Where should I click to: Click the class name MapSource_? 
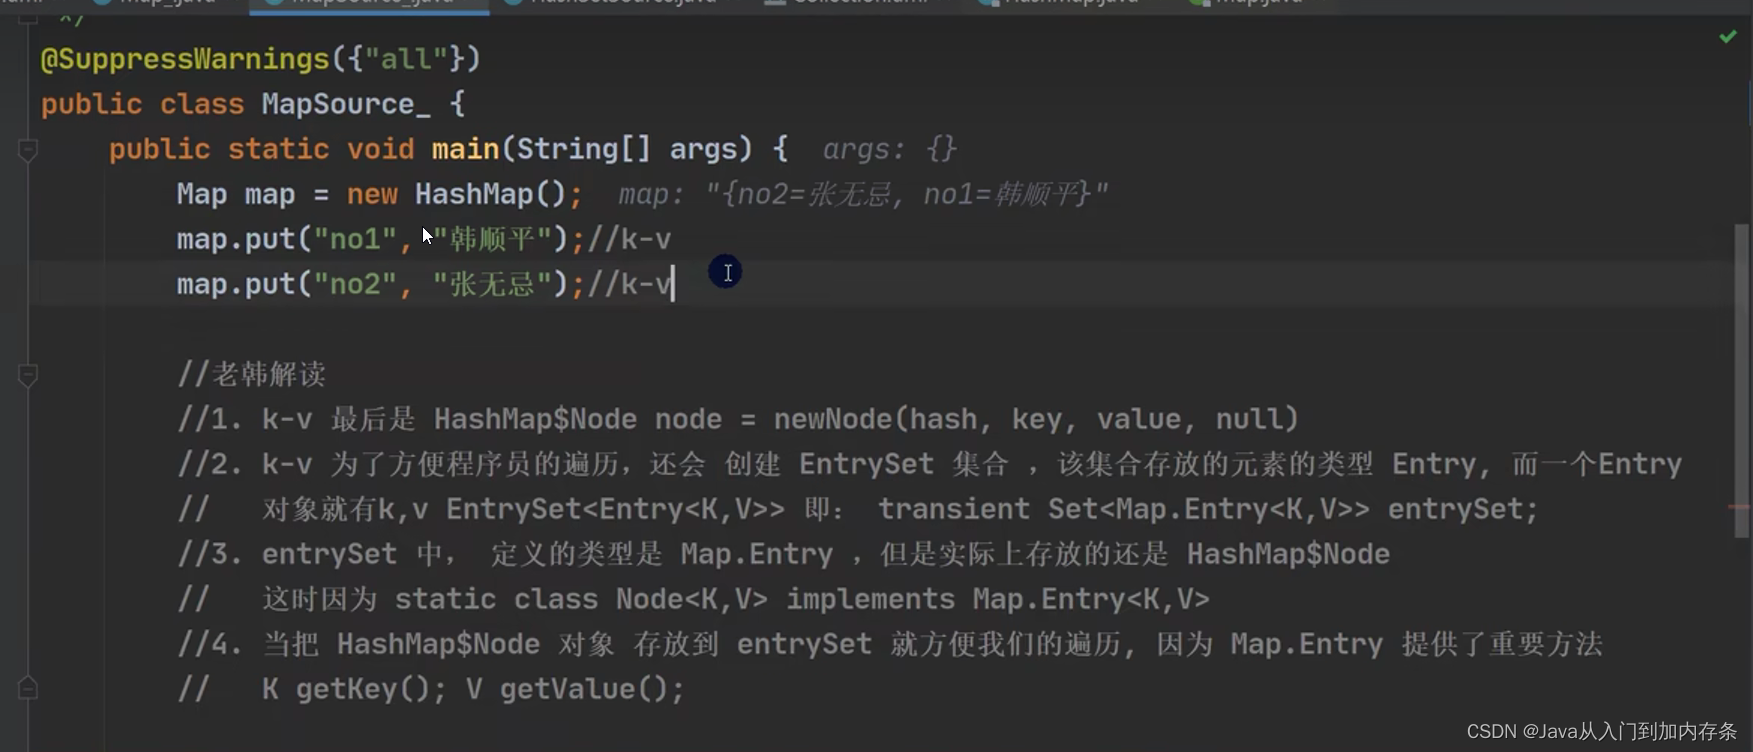(x=346, y=104)
